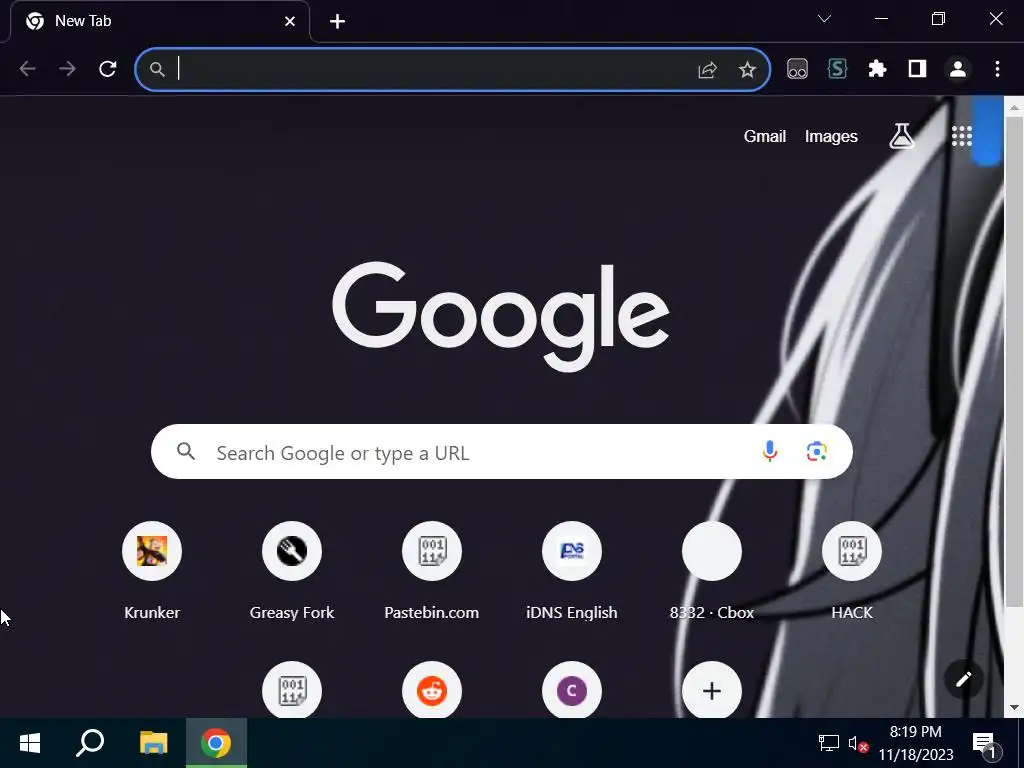Click the browser back arrow
1024x768 pixels.
(x=27, y=69)
